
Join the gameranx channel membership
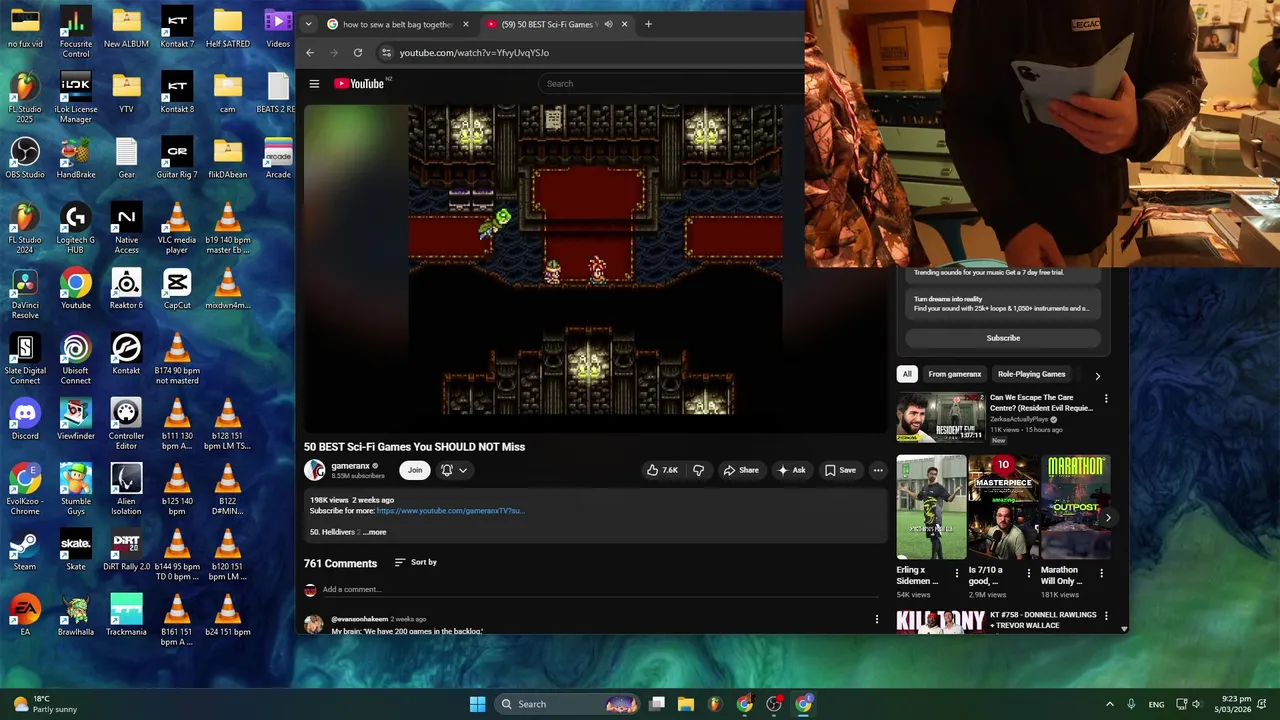point(415,470)
